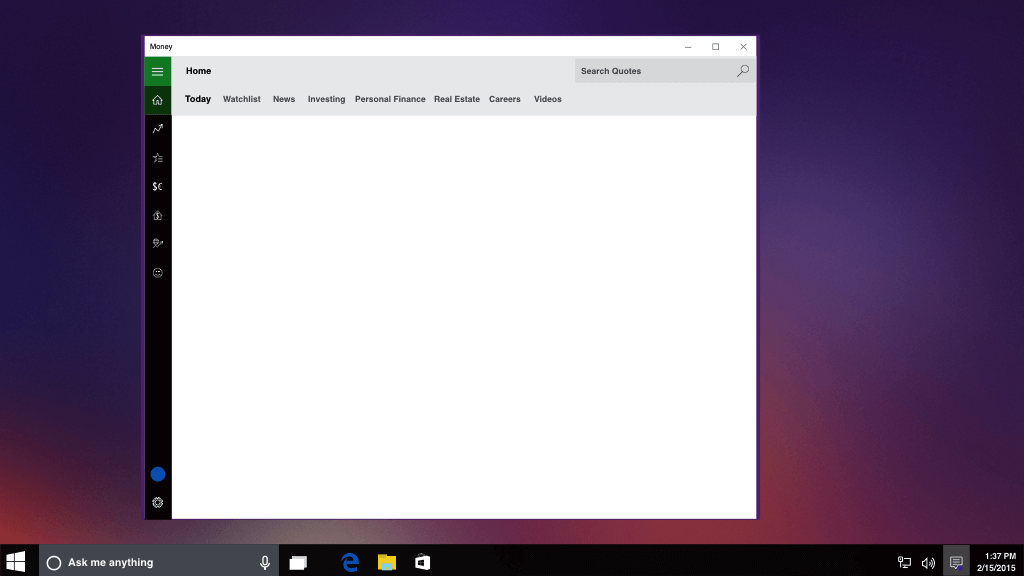
Task: Open the Careers tab
Action: [505, 99]
